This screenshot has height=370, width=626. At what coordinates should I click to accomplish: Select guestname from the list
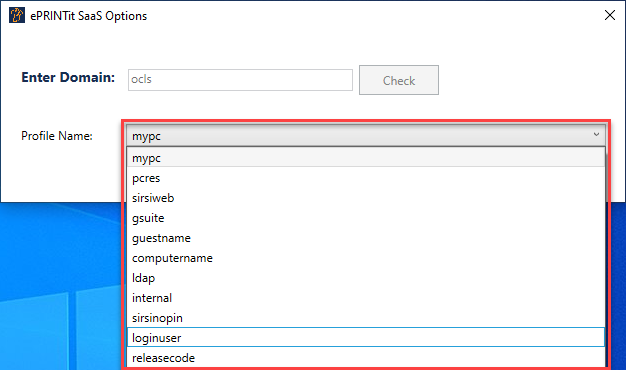366,238
